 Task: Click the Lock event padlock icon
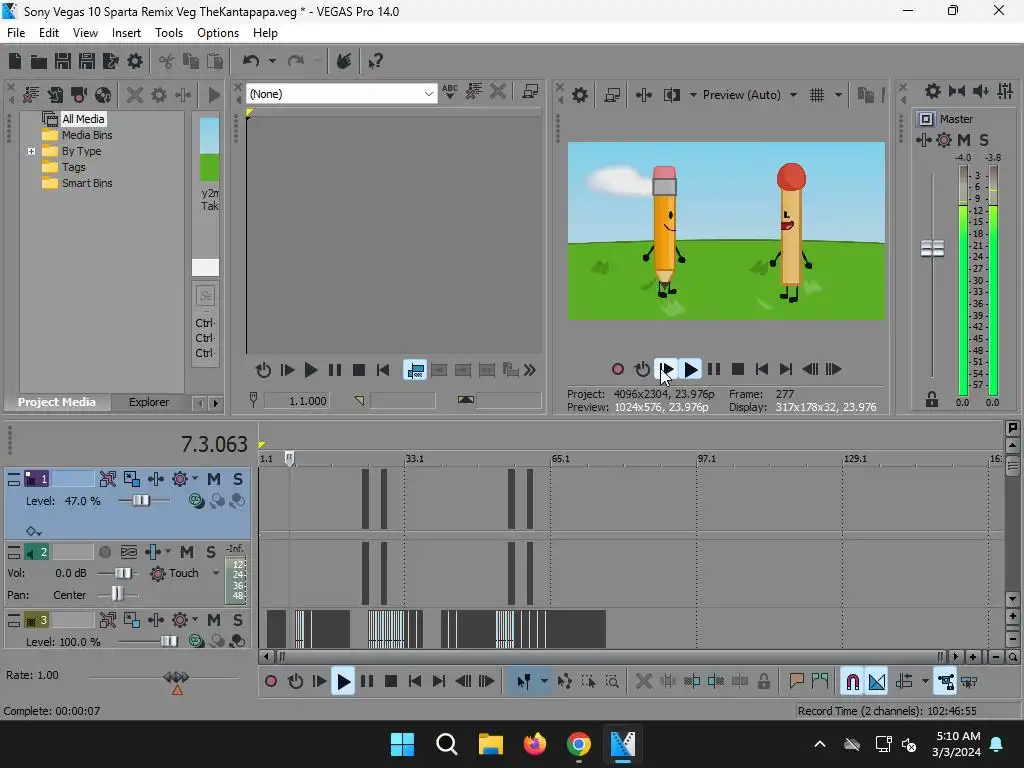[763, 682]
